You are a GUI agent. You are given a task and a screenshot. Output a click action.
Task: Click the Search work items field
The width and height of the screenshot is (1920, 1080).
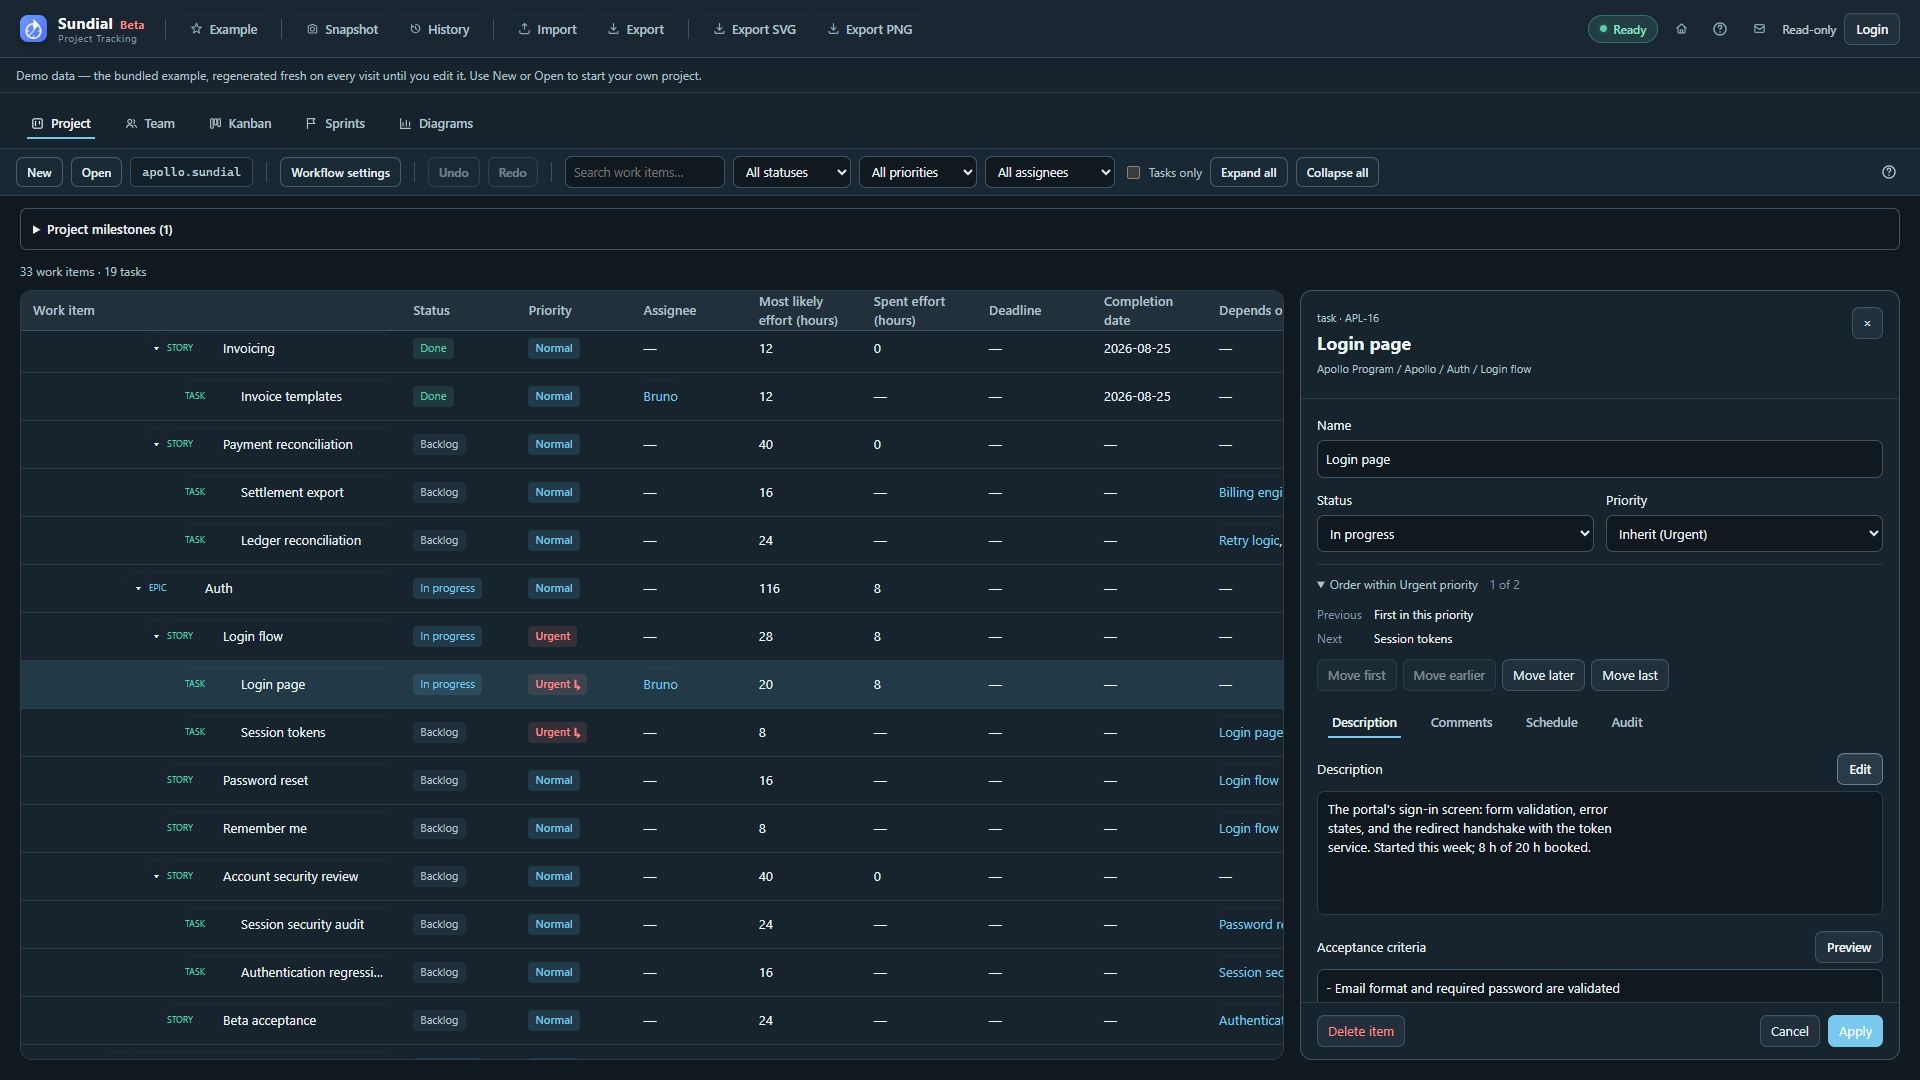[x=644, y=172]
